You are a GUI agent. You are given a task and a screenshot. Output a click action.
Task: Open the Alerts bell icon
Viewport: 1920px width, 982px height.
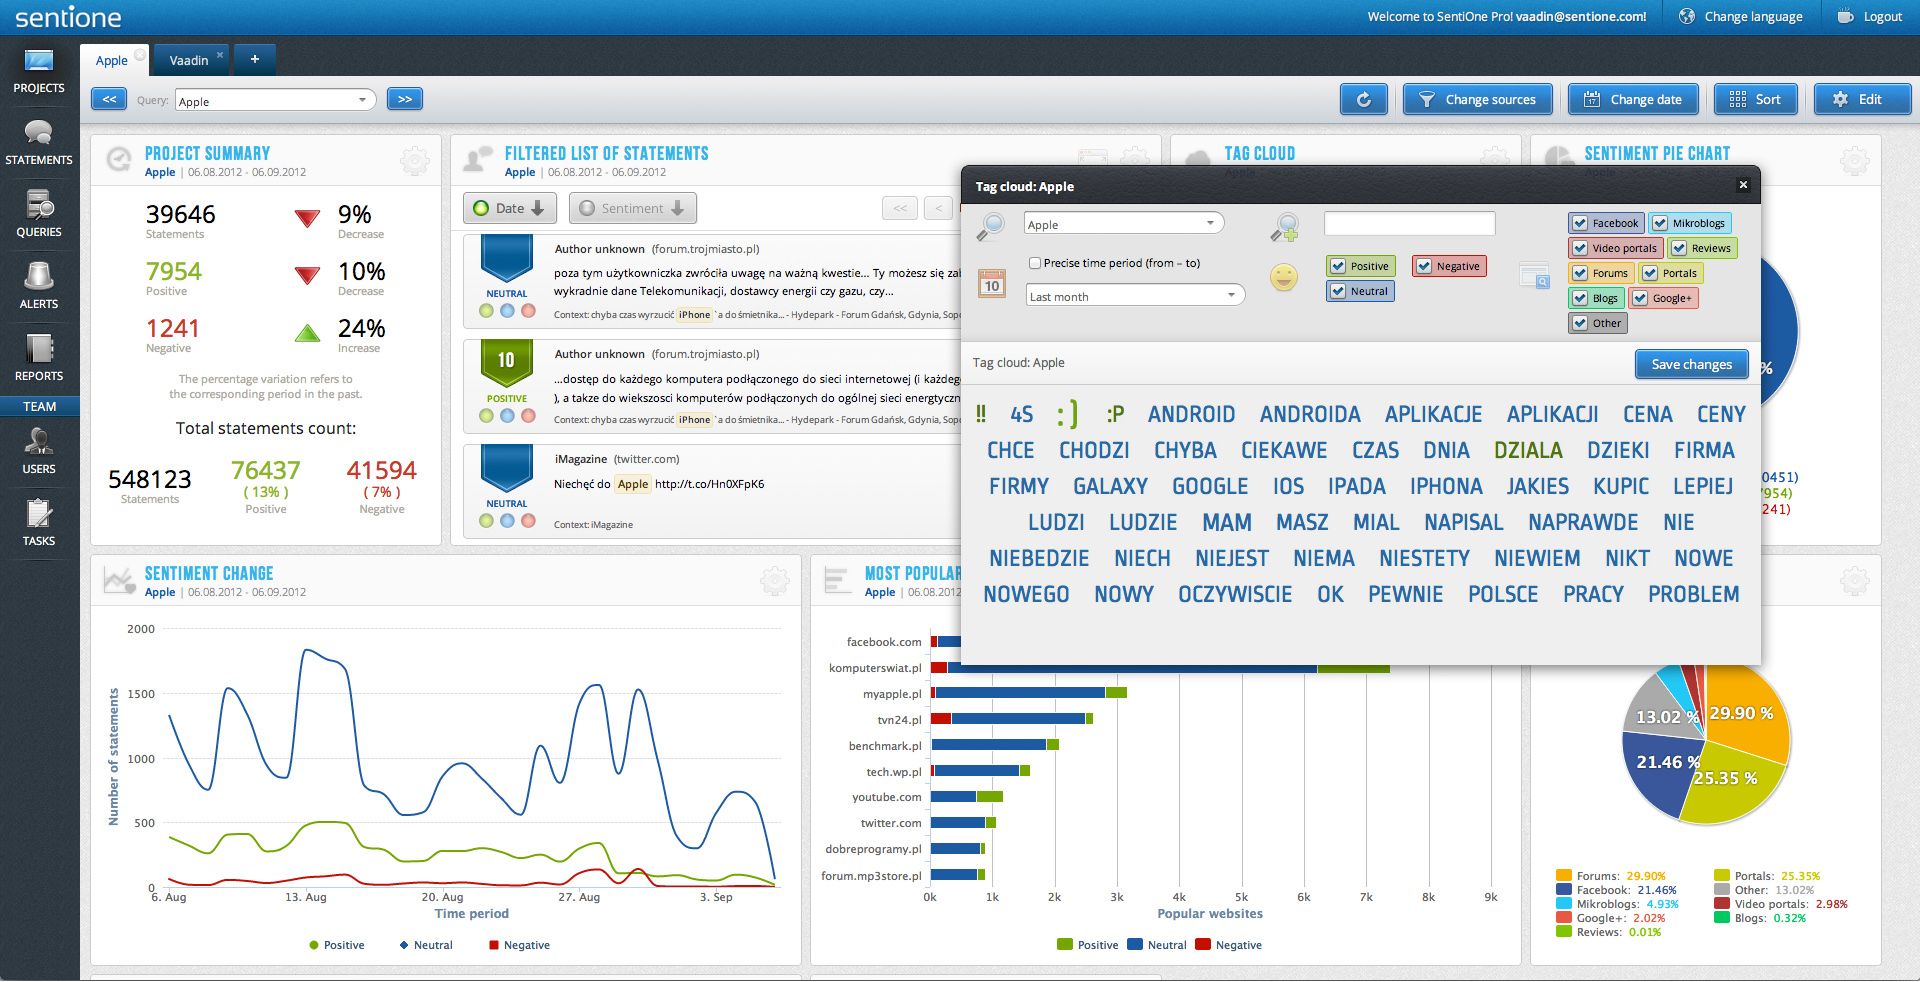[39, 285]
